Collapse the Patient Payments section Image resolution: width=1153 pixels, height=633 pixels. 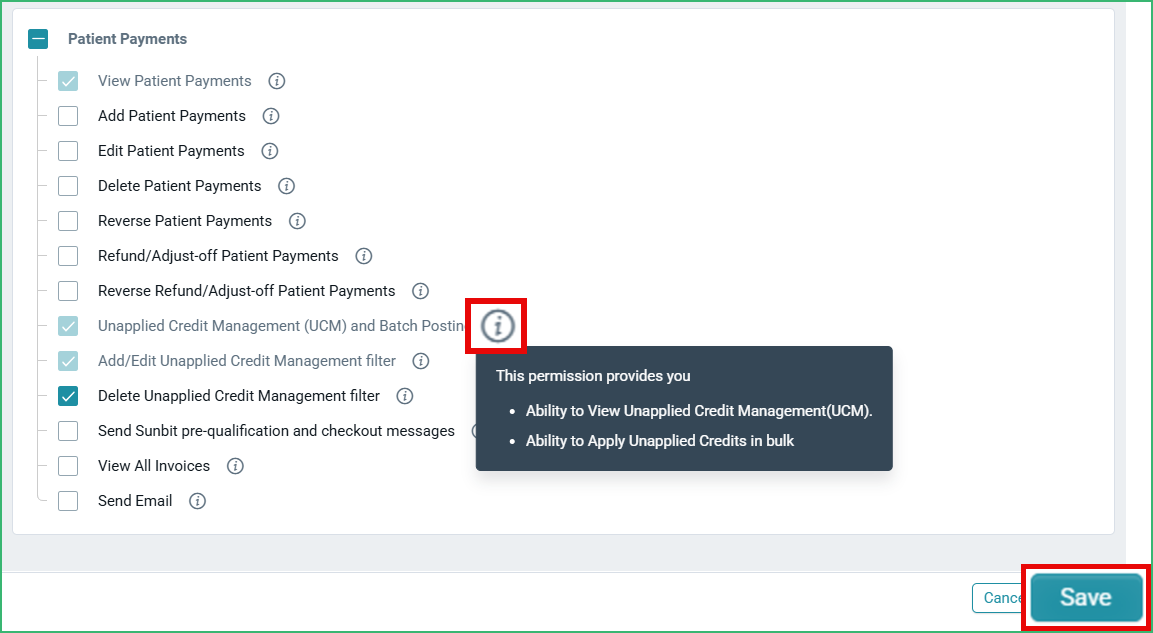tap(38, 39)
